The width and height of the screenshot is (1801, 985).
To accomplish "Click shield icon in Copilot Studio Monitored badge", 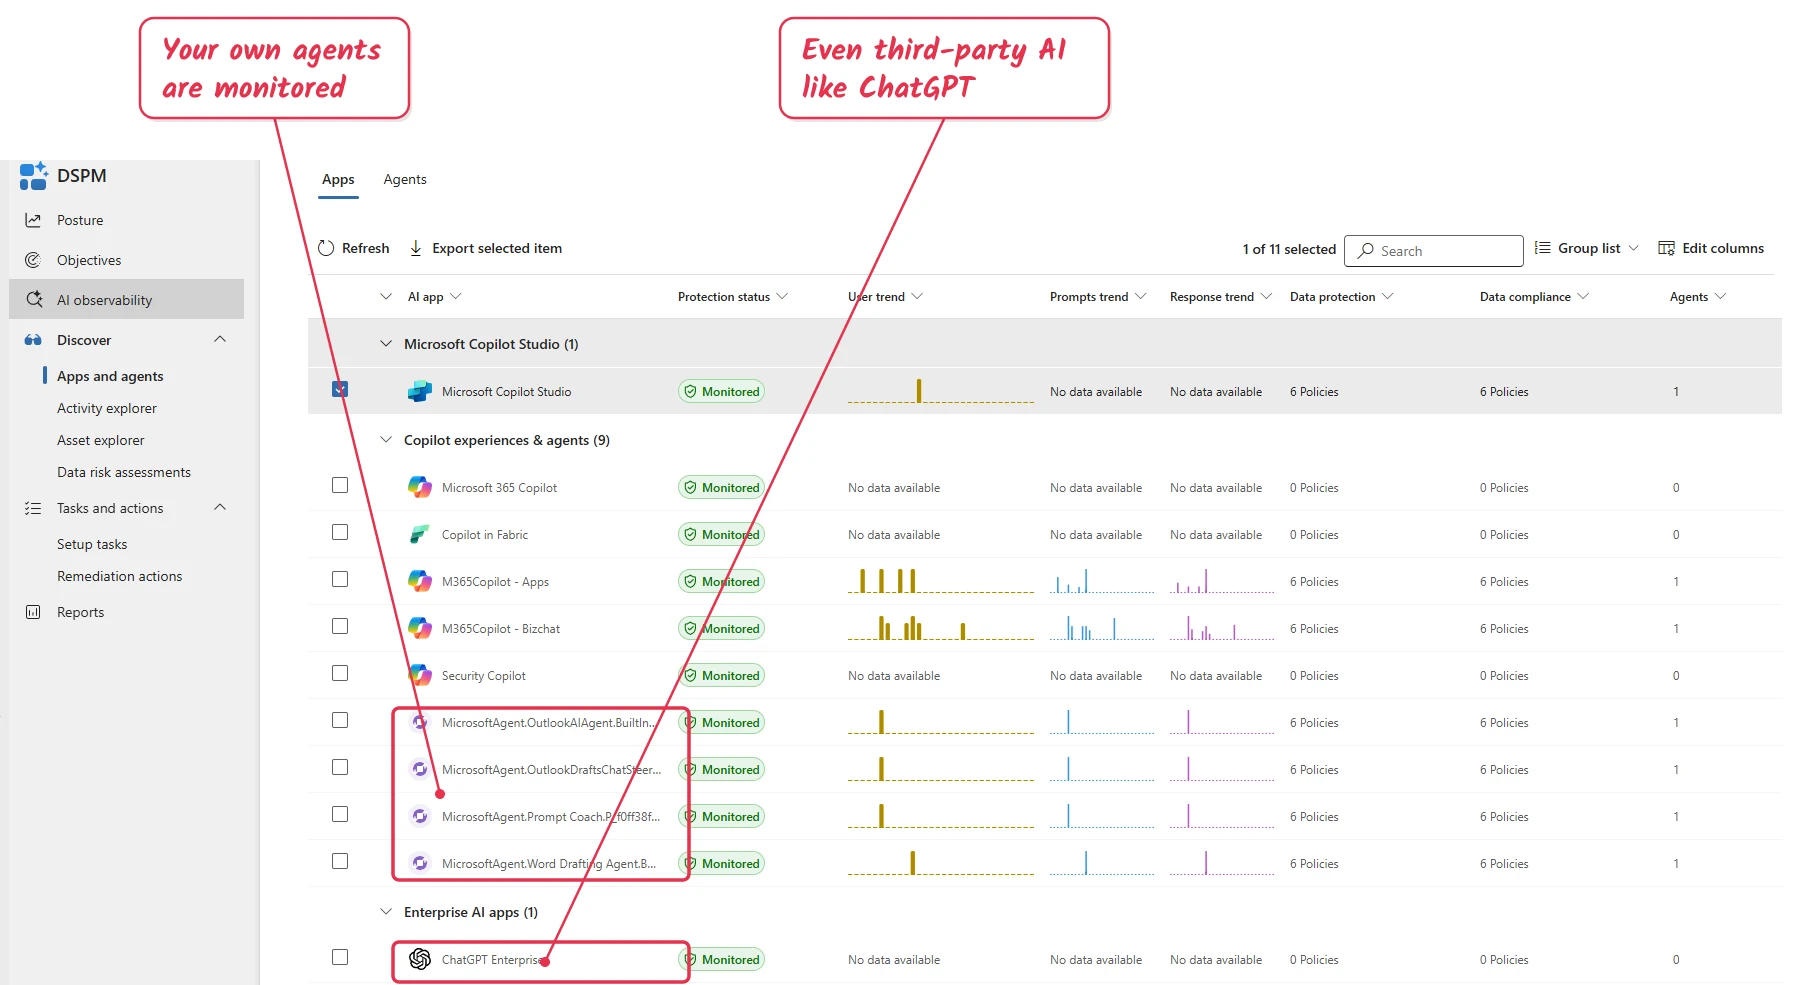I will [690, 391].
